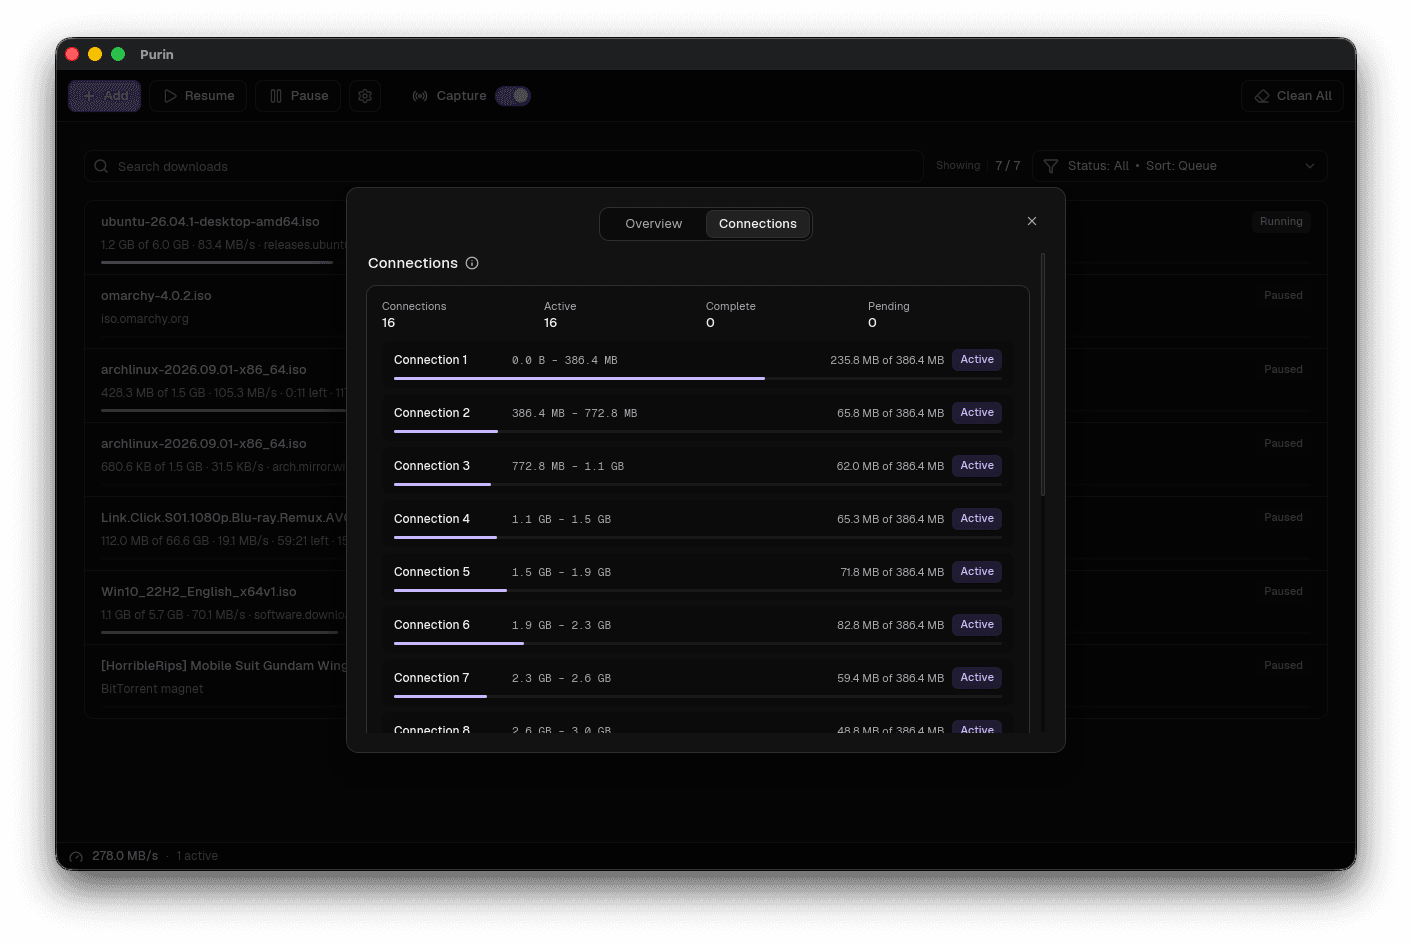
Task: Click the Clean All button
Action: (1292, 96)
